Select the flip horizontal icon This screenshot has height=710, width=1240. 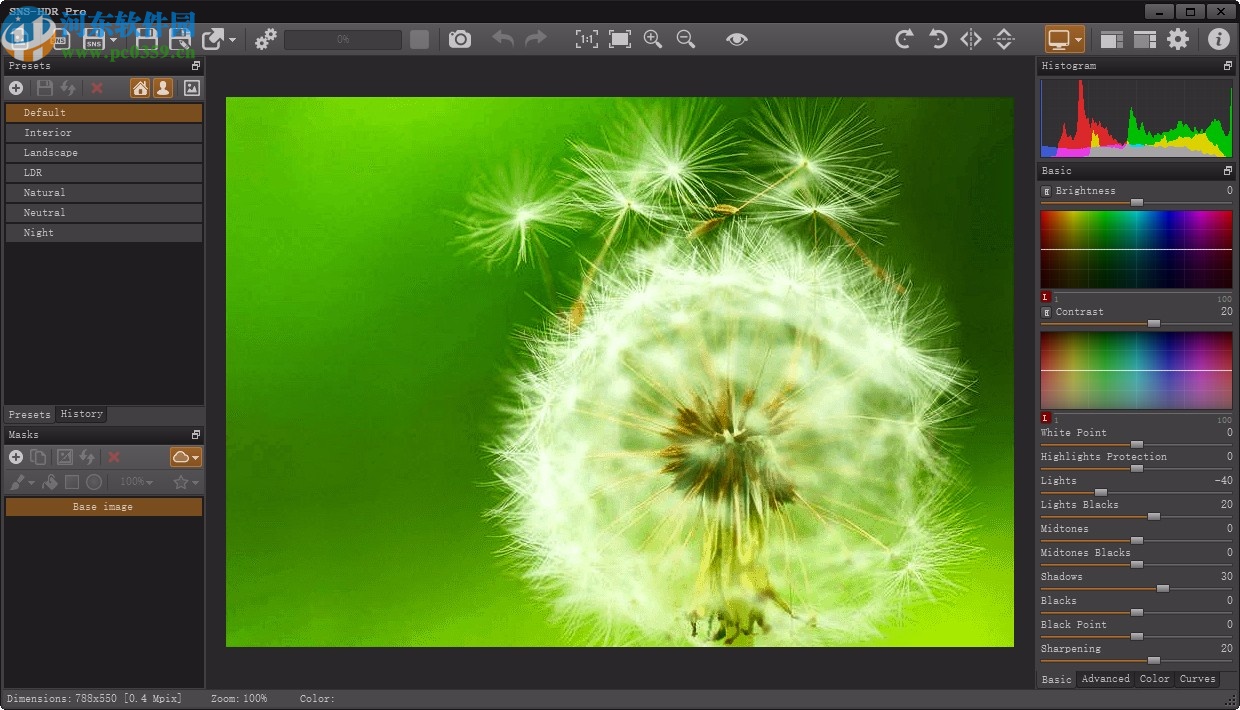(969, 39)
